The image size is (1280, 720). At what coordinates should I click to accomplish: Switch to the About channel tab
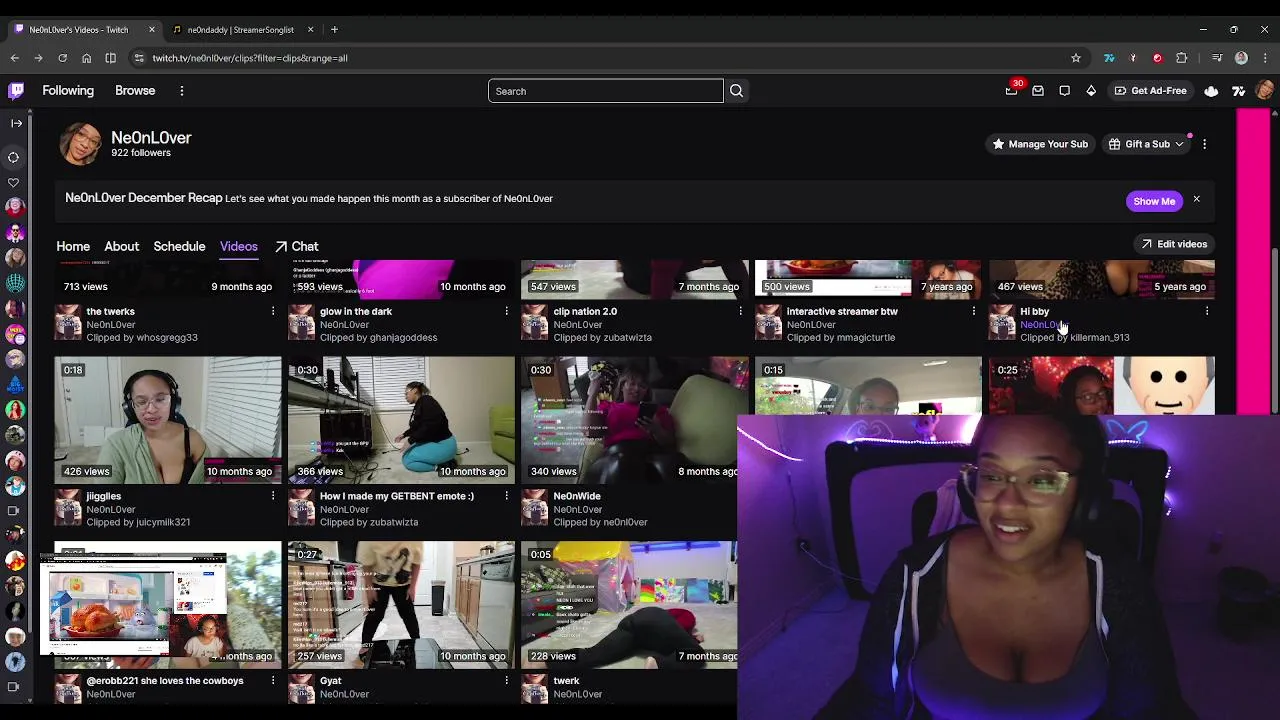point(122,246)
